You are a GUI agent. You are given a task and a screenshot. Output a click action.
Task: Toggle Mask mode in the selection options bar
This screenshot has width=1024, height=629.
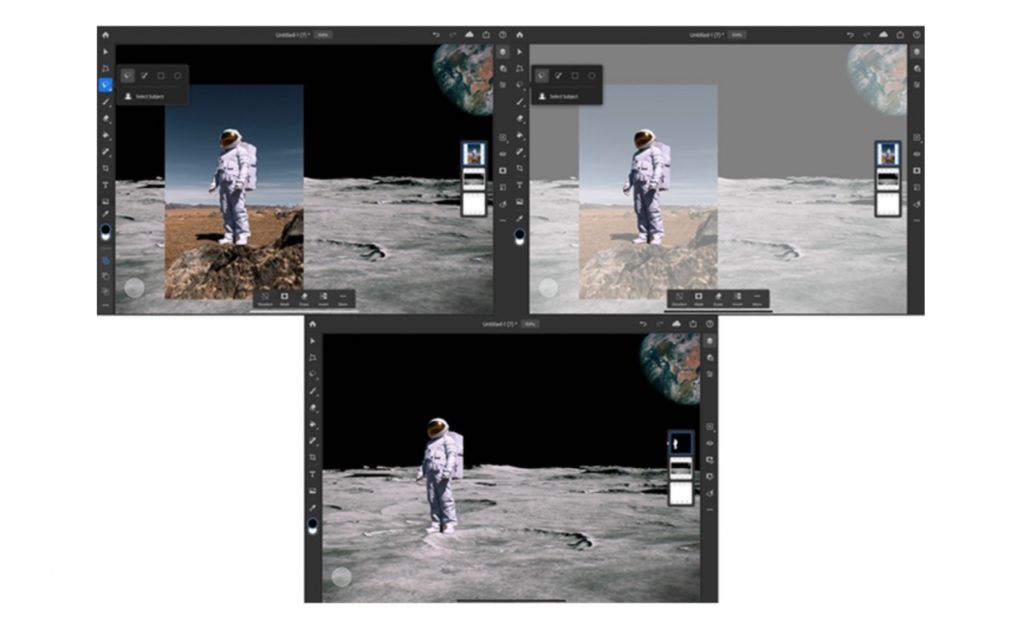click(284, 296)
